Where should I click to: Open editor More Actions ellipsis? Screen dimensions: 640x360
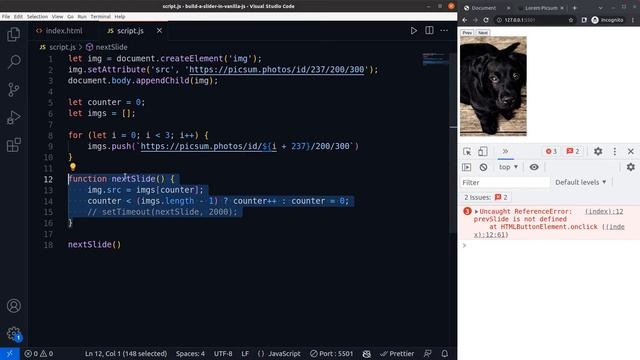[x=444, y=31]
